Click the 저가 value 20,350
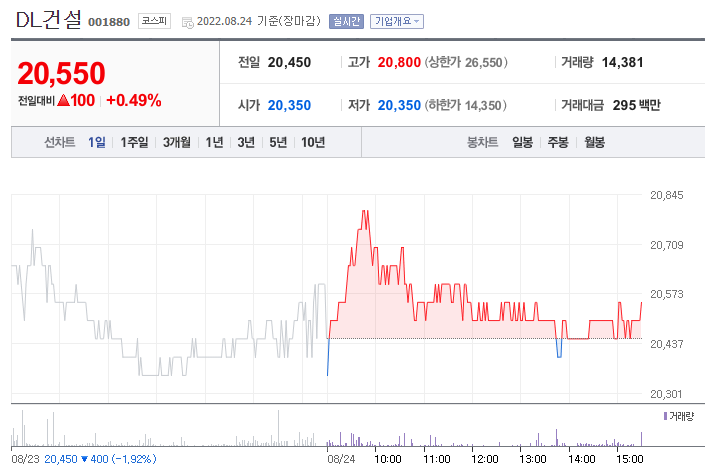The width and height of the screenshot is (705, 475). pyautogui.click(x=399, y=105)
